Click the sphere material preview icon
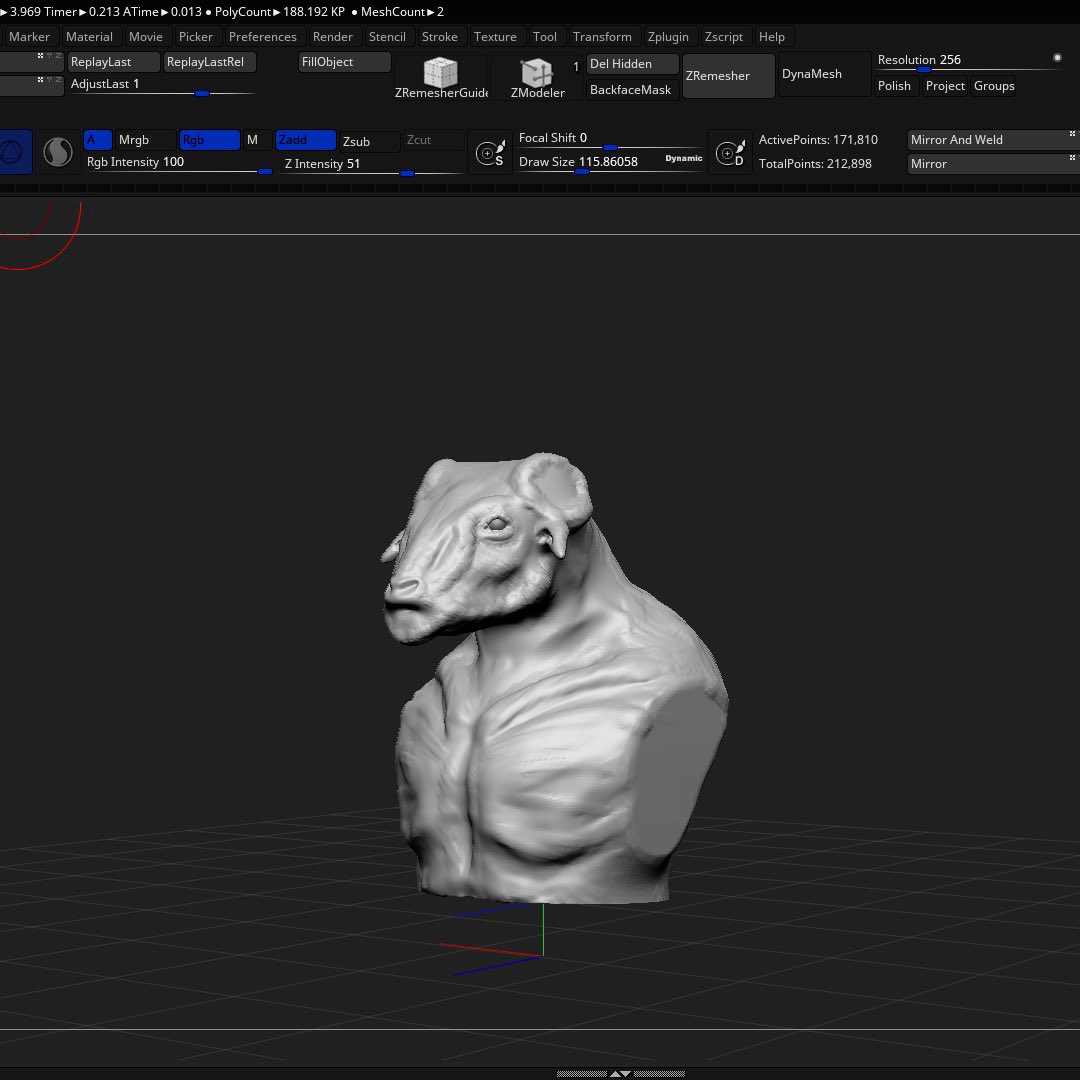Viewport: 1080px width, 1080px height. [58, 152]
